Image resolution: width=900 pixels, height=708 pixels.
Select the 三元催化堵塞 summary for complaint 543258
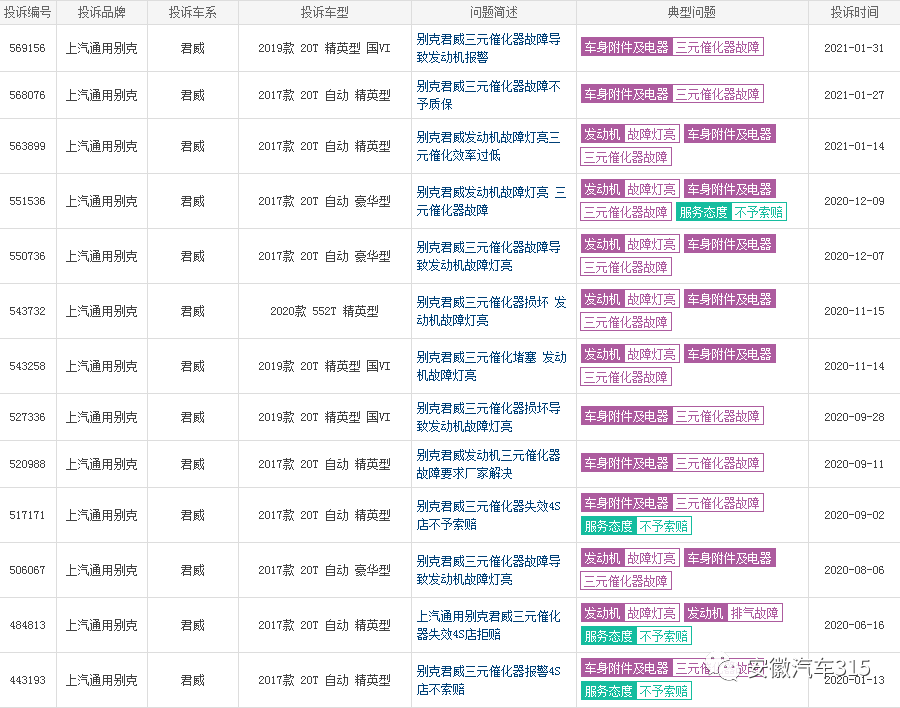coord(492,365)
